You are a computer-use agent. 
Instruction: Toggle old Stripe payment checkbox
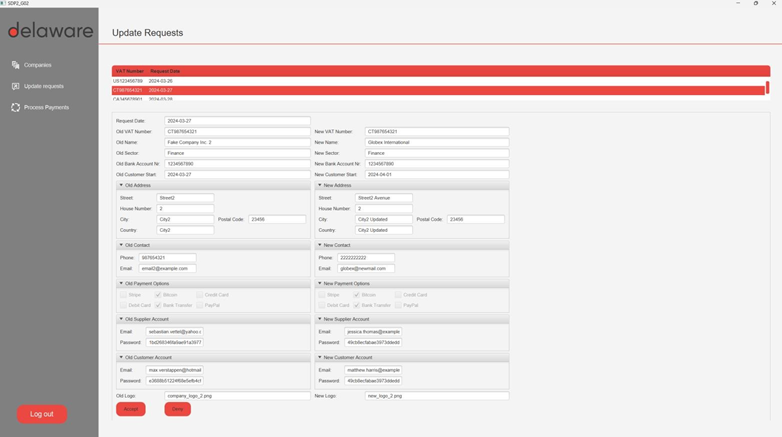[123, 295]
